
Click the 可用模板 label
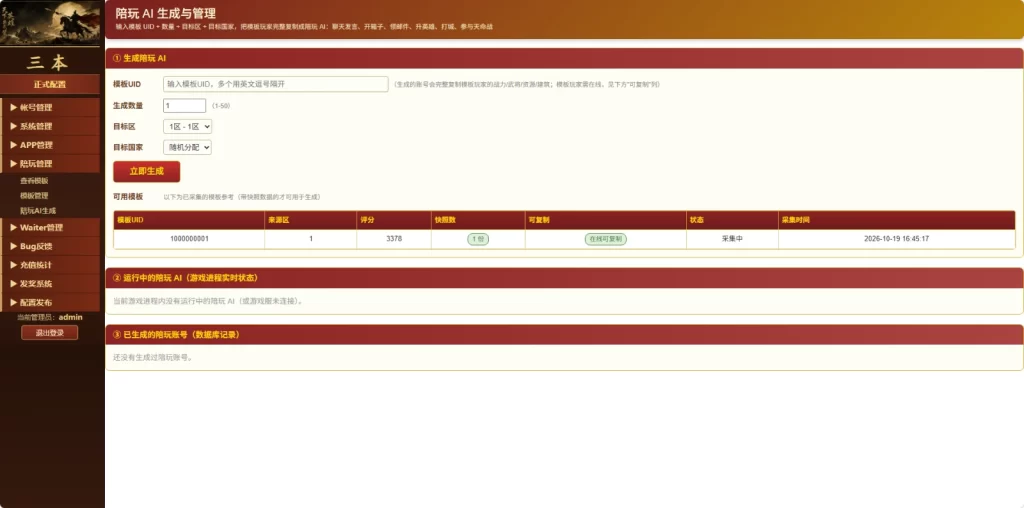[127, 197]
